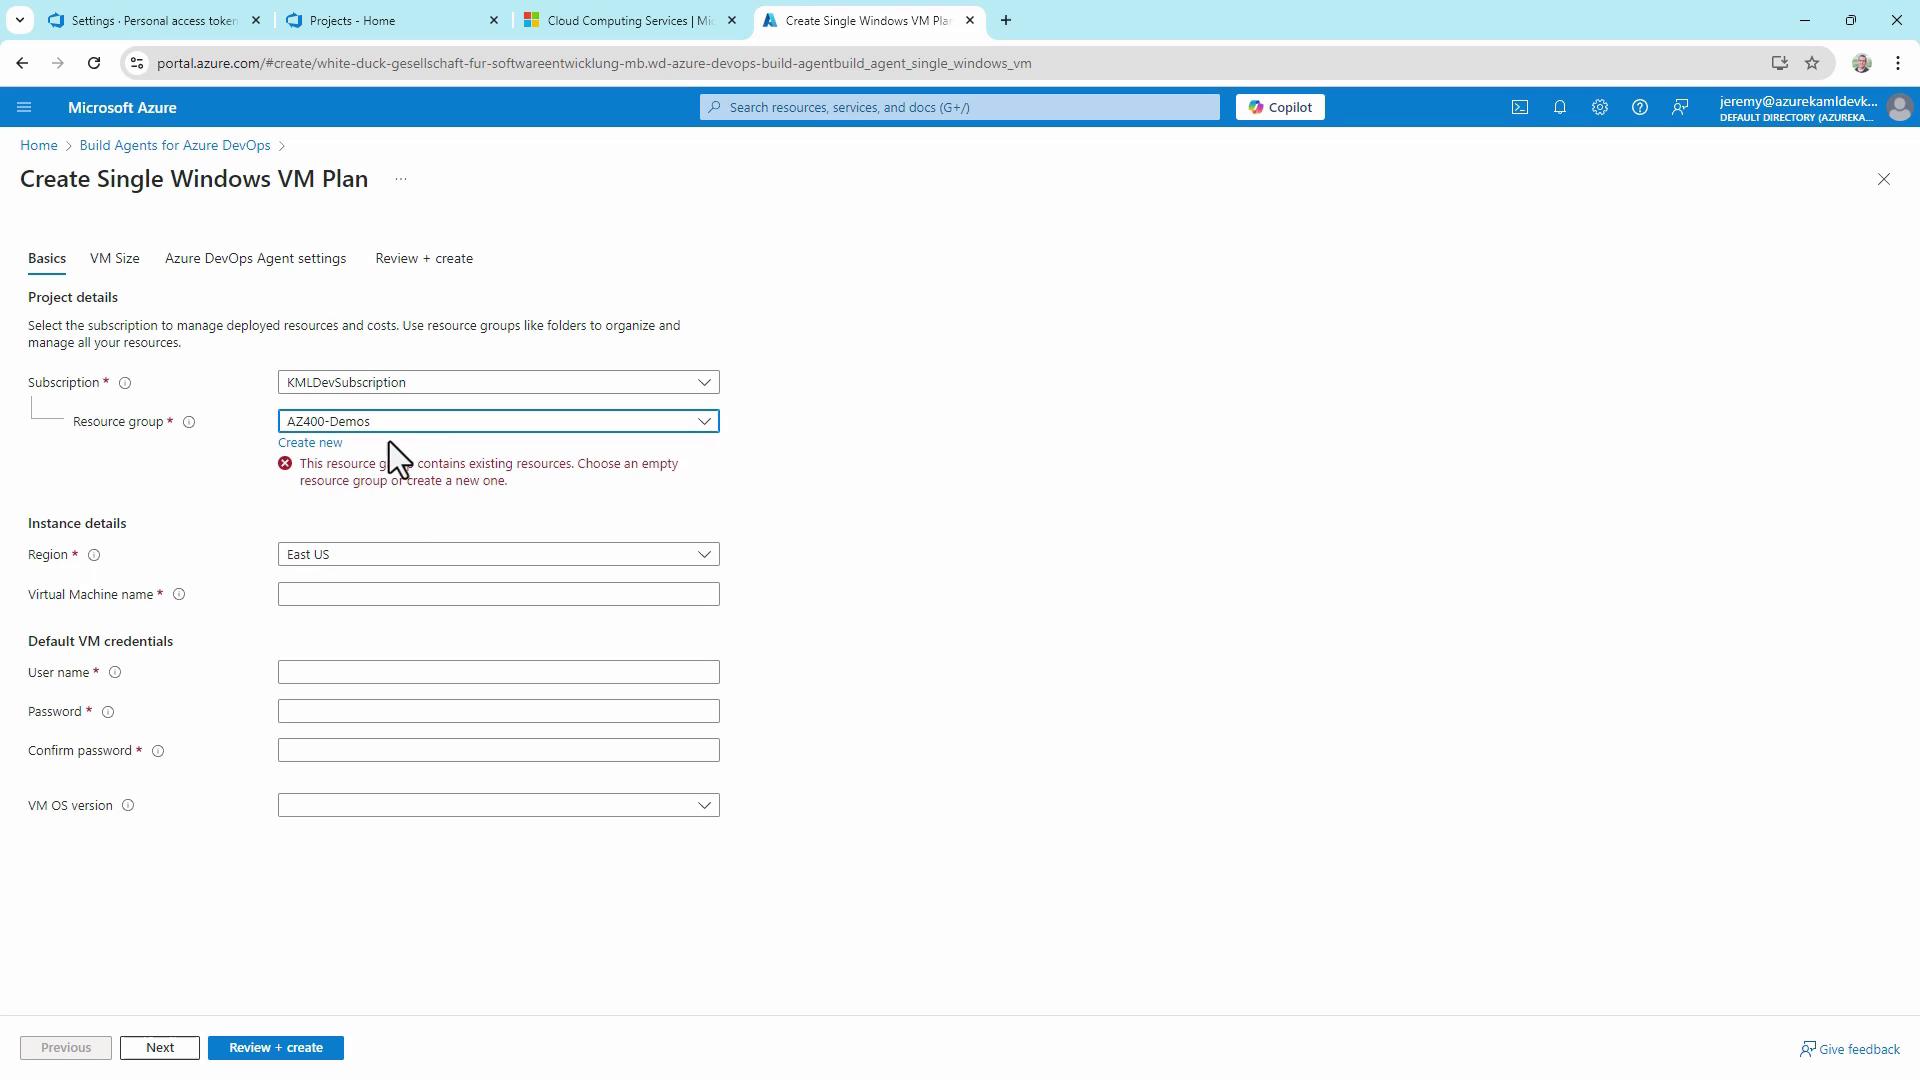The image size is (1920, 1080).
Task: Click the info icon next to Subscription
Action: click(x=125, y=383)
